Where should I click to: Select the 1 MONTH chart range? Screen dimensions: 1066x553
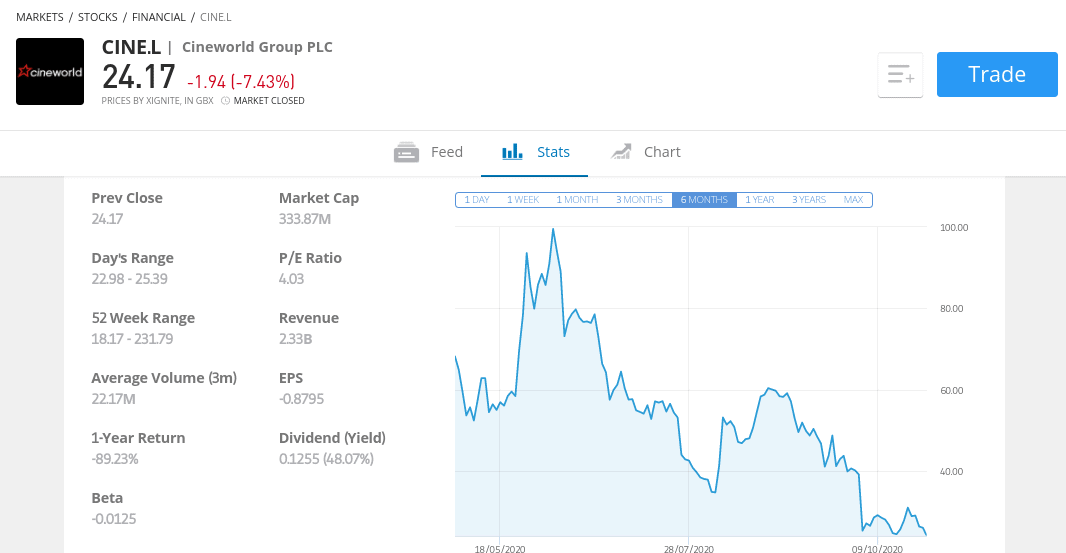[577, 200]
